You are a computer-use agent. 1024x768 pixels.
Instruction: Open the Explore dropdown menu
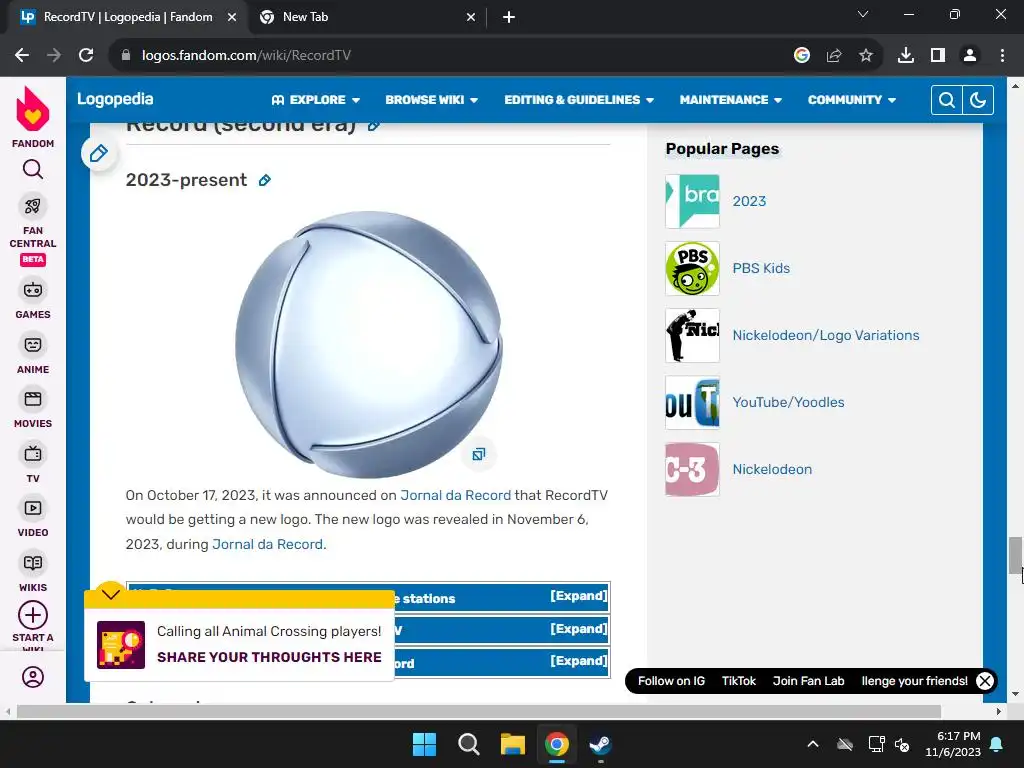[x=315, y=100]
